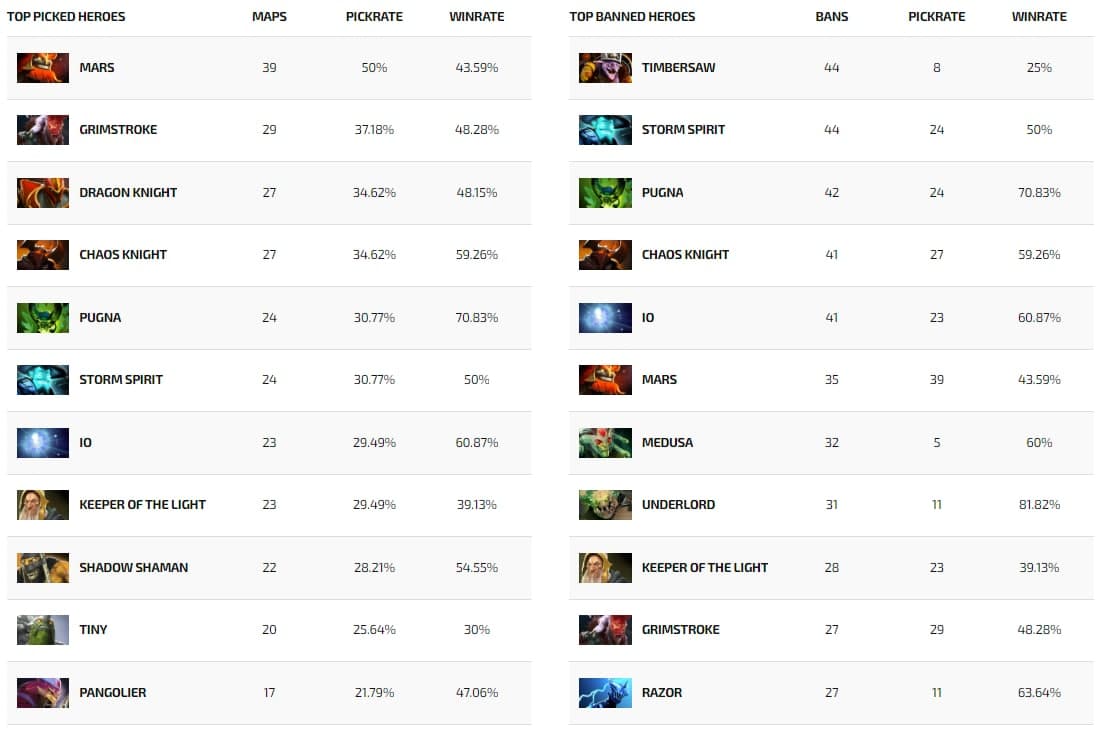Click the Dragon Knight hero portrait
Image resolution: width=1103 pixels, height=732 pixels.
pyautogui.click(x=43, y=192)
